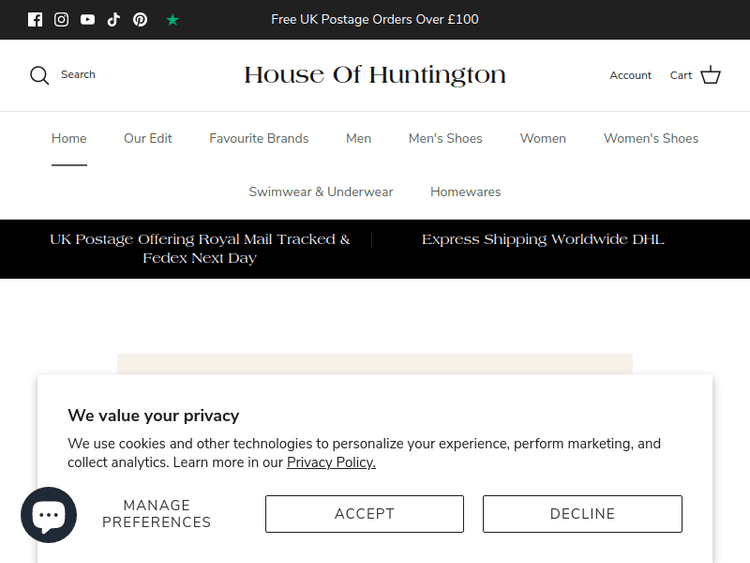This screenshot has width=750, height=563.
Task: Go to the Account page
Action: (x=630, y=75)
